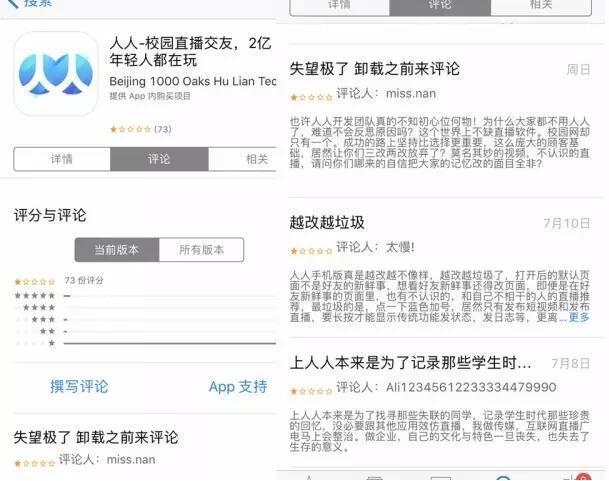Click star rating beside reviewer 太慢!
Viewport: 609px width, 481px height.
point(311,251)
